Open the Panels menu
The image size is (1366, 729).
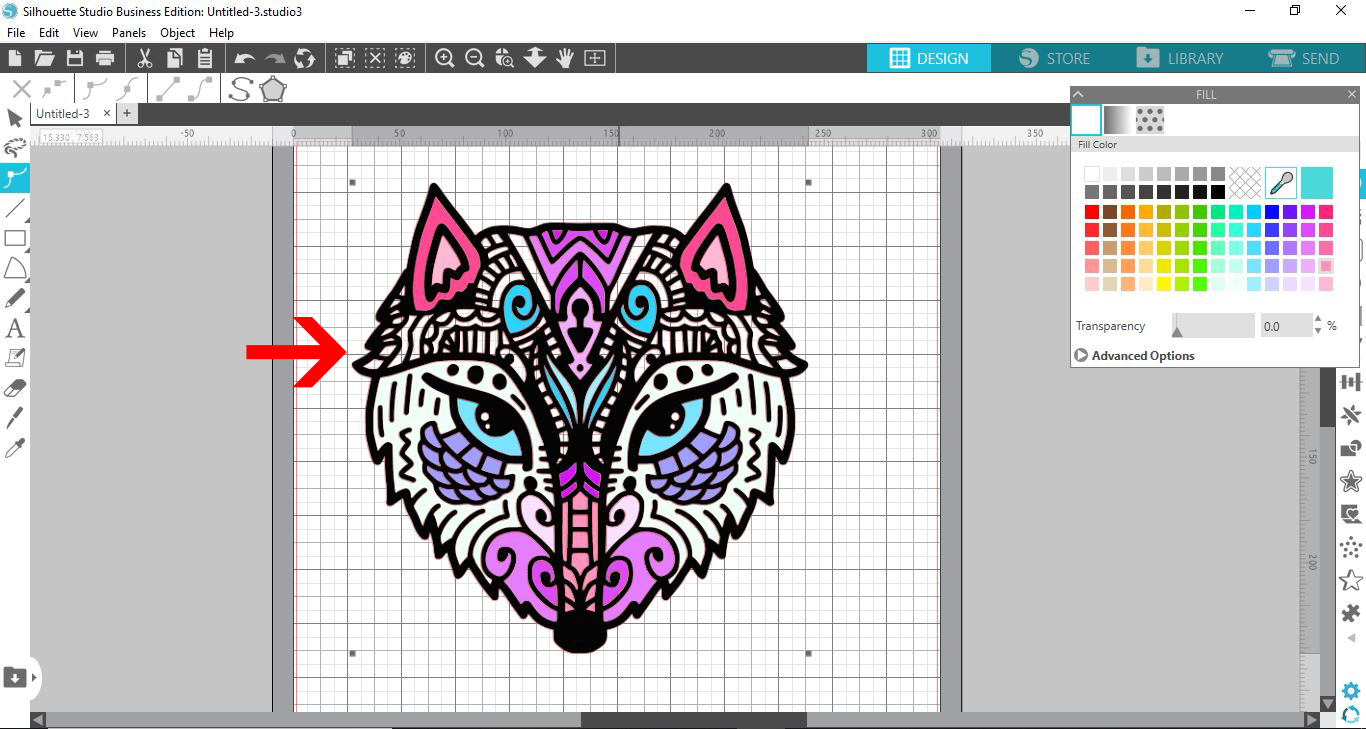pos(129,33)
